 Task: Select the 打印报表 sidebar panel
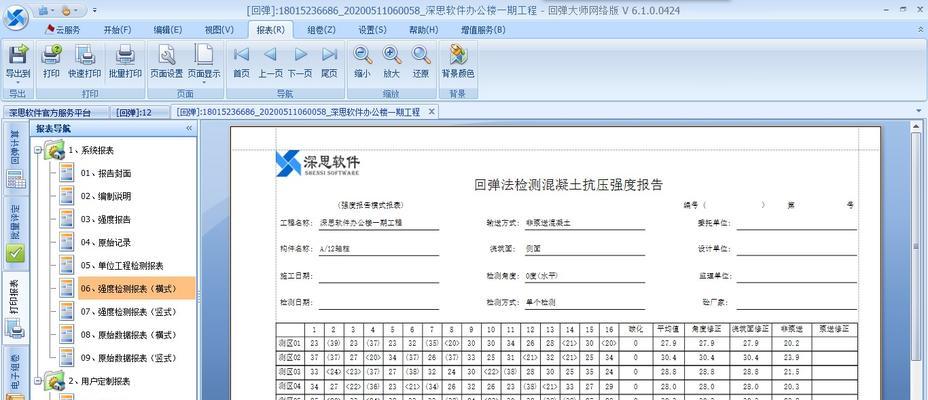tap(15, 308)
